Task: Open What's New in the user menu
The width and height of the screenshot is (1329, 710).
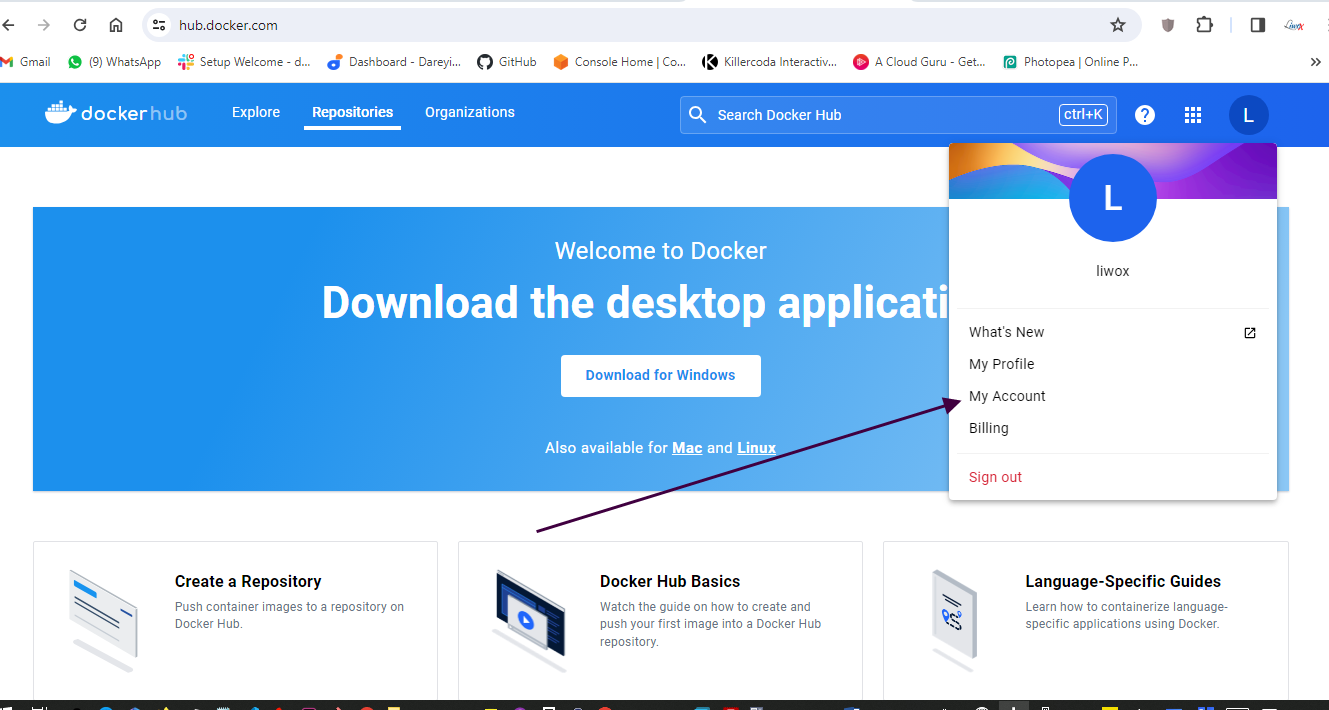Action: tap(1006, 332)
